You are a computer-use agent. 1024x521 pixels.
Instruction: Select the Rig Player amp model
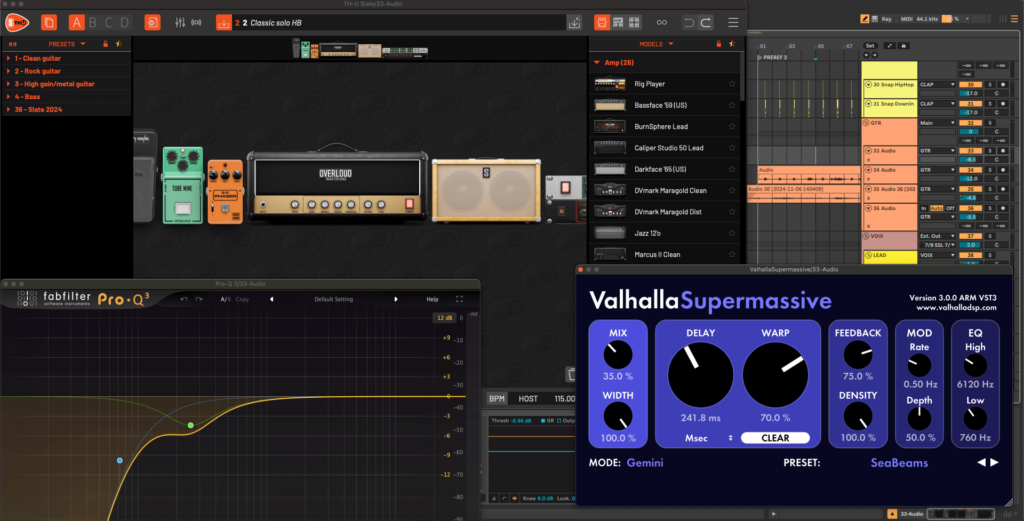(665, 84)
